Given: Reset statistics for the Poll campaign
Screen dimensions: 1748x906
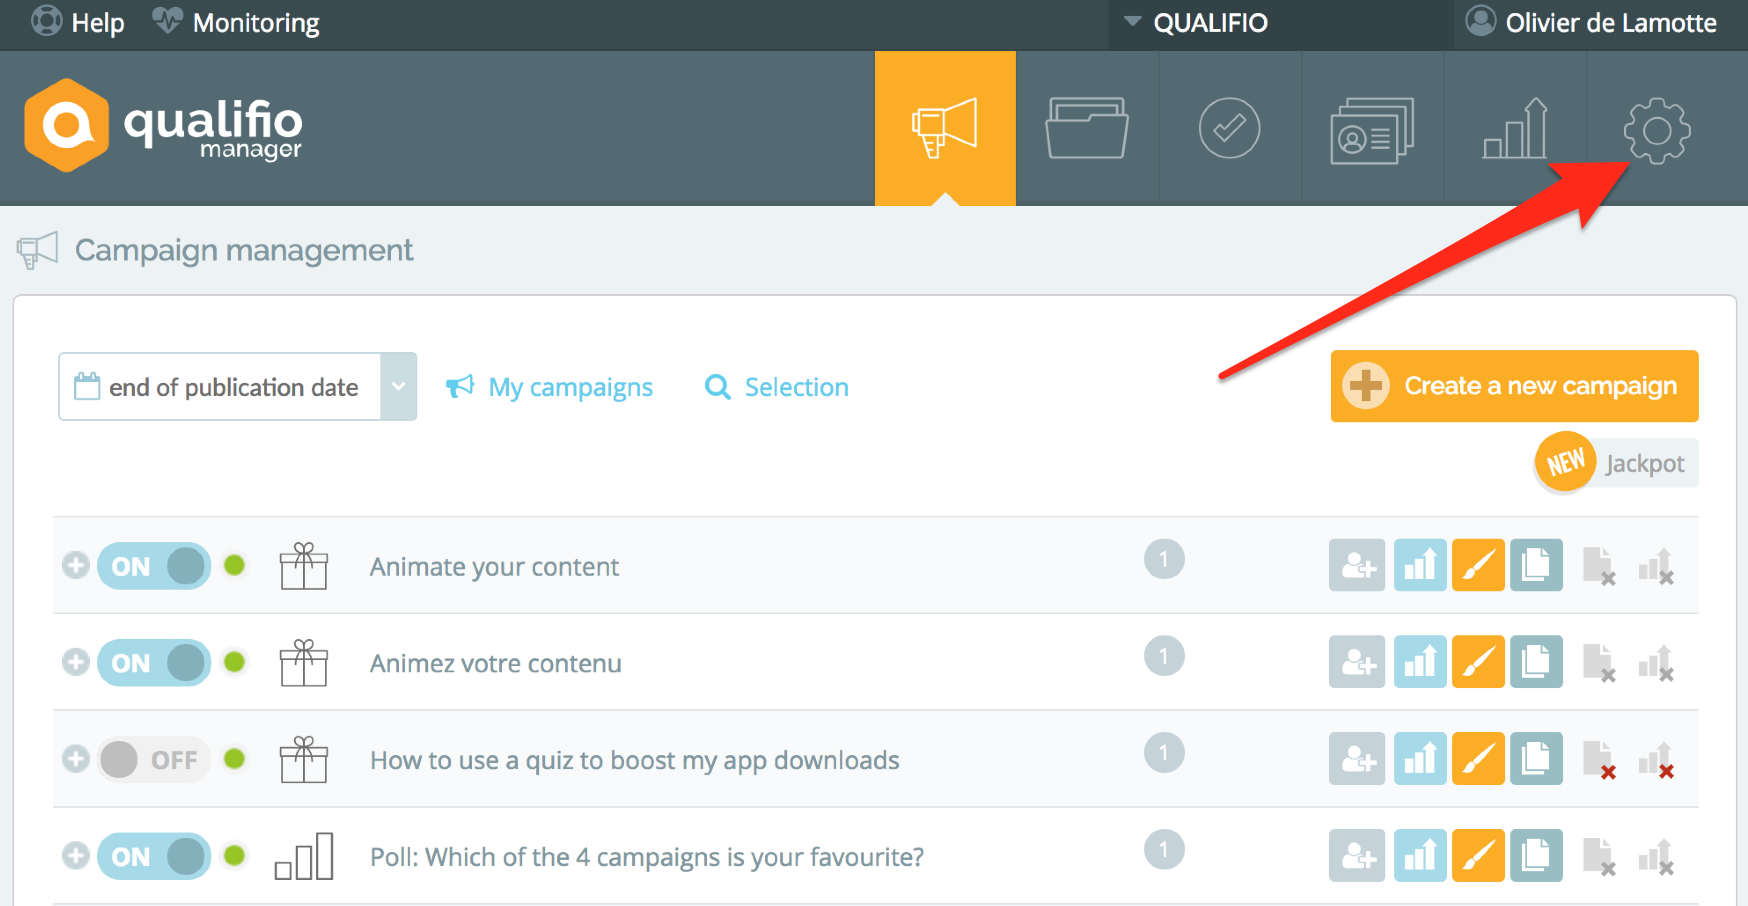Looking at the screenshot, I should (x=1657, y=857).
